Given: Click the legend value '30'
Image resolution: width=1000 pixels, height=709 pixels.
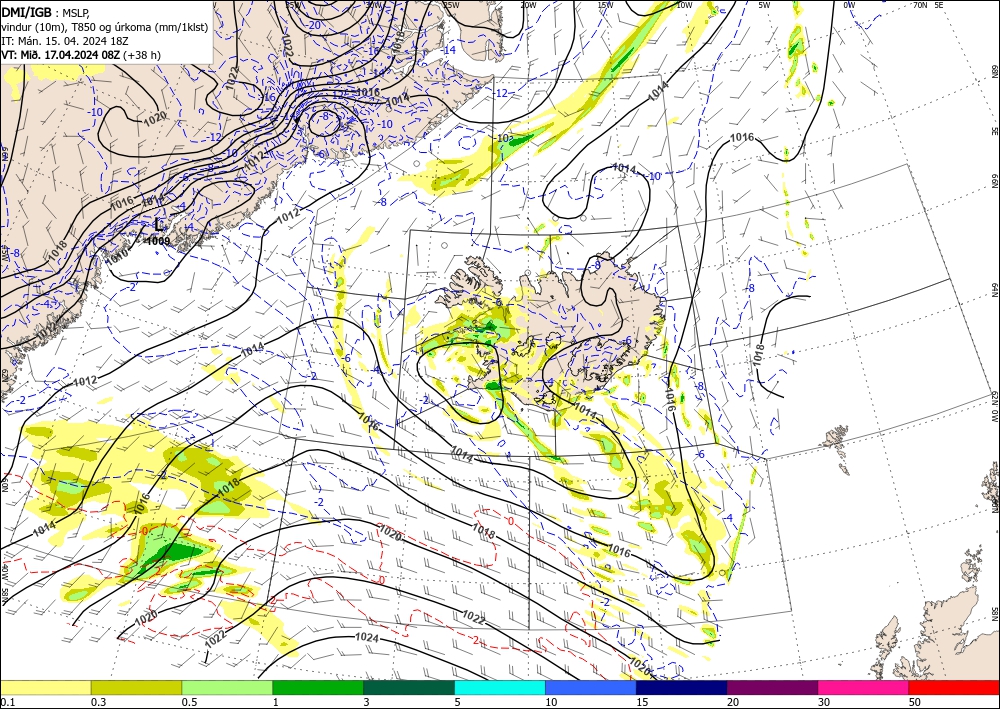Looking at the screenshot, I should [x=824, y=702].
